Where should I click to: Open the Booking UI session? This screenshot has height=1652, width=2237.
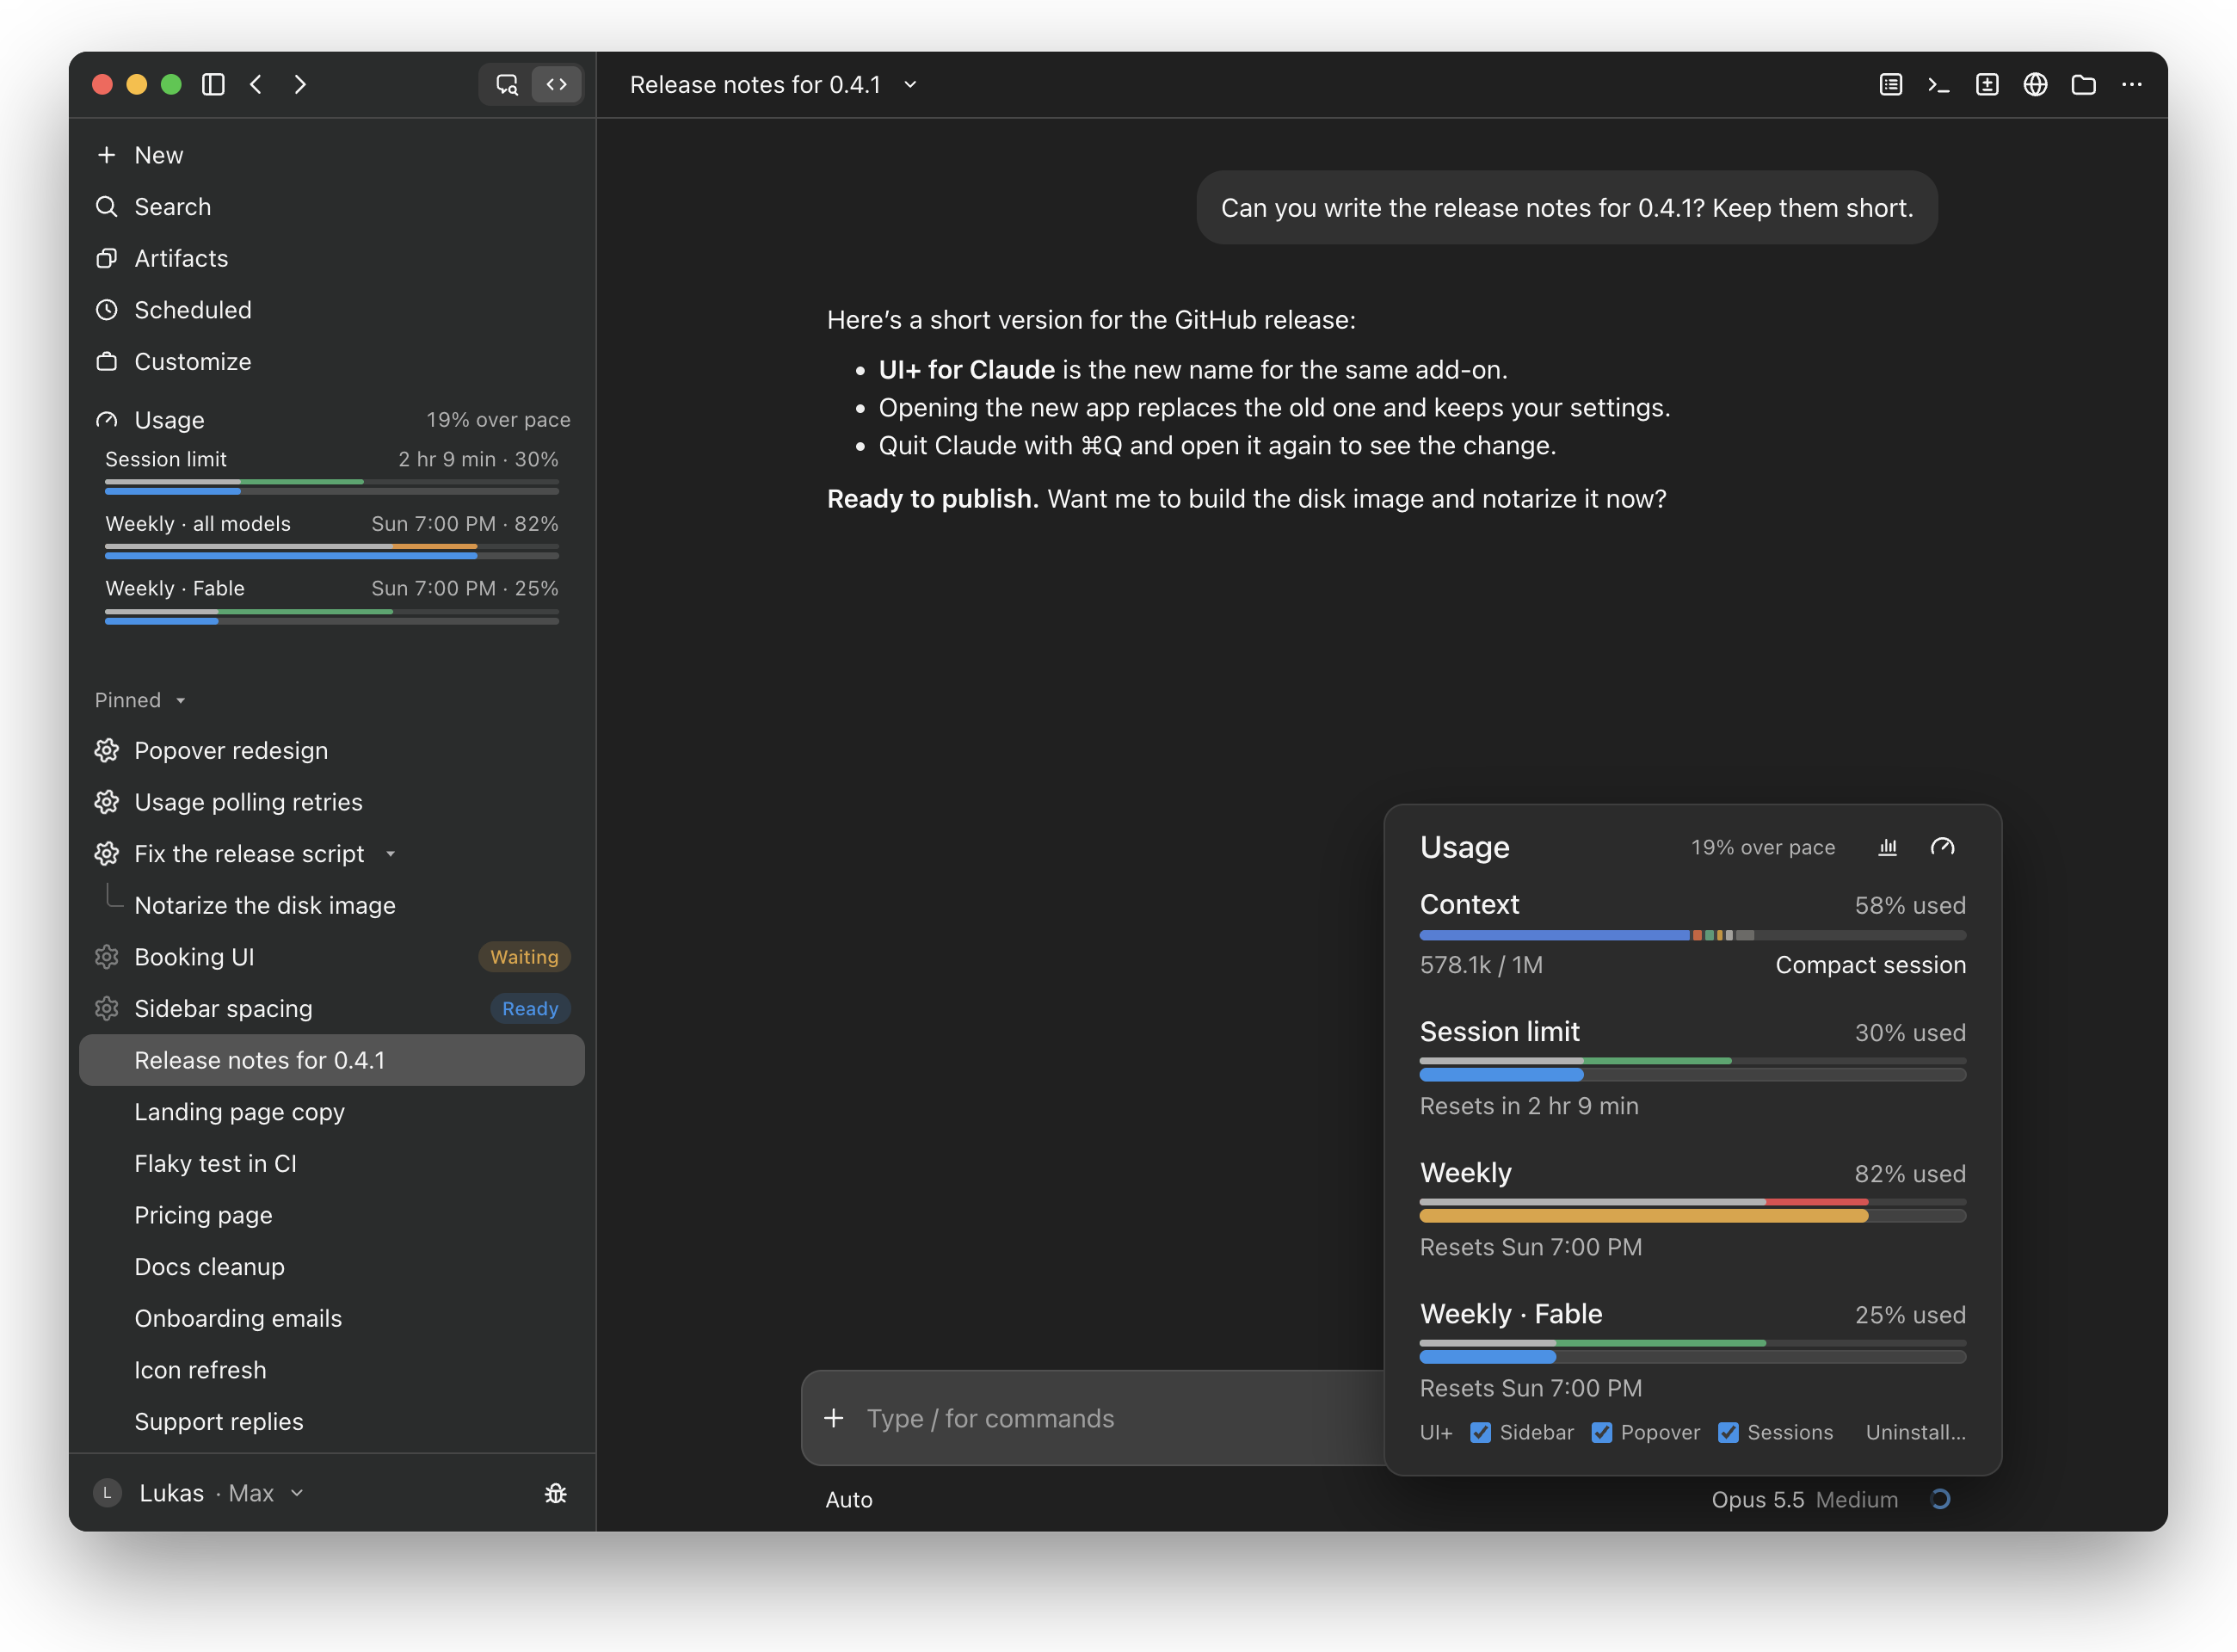pos(332,957)
